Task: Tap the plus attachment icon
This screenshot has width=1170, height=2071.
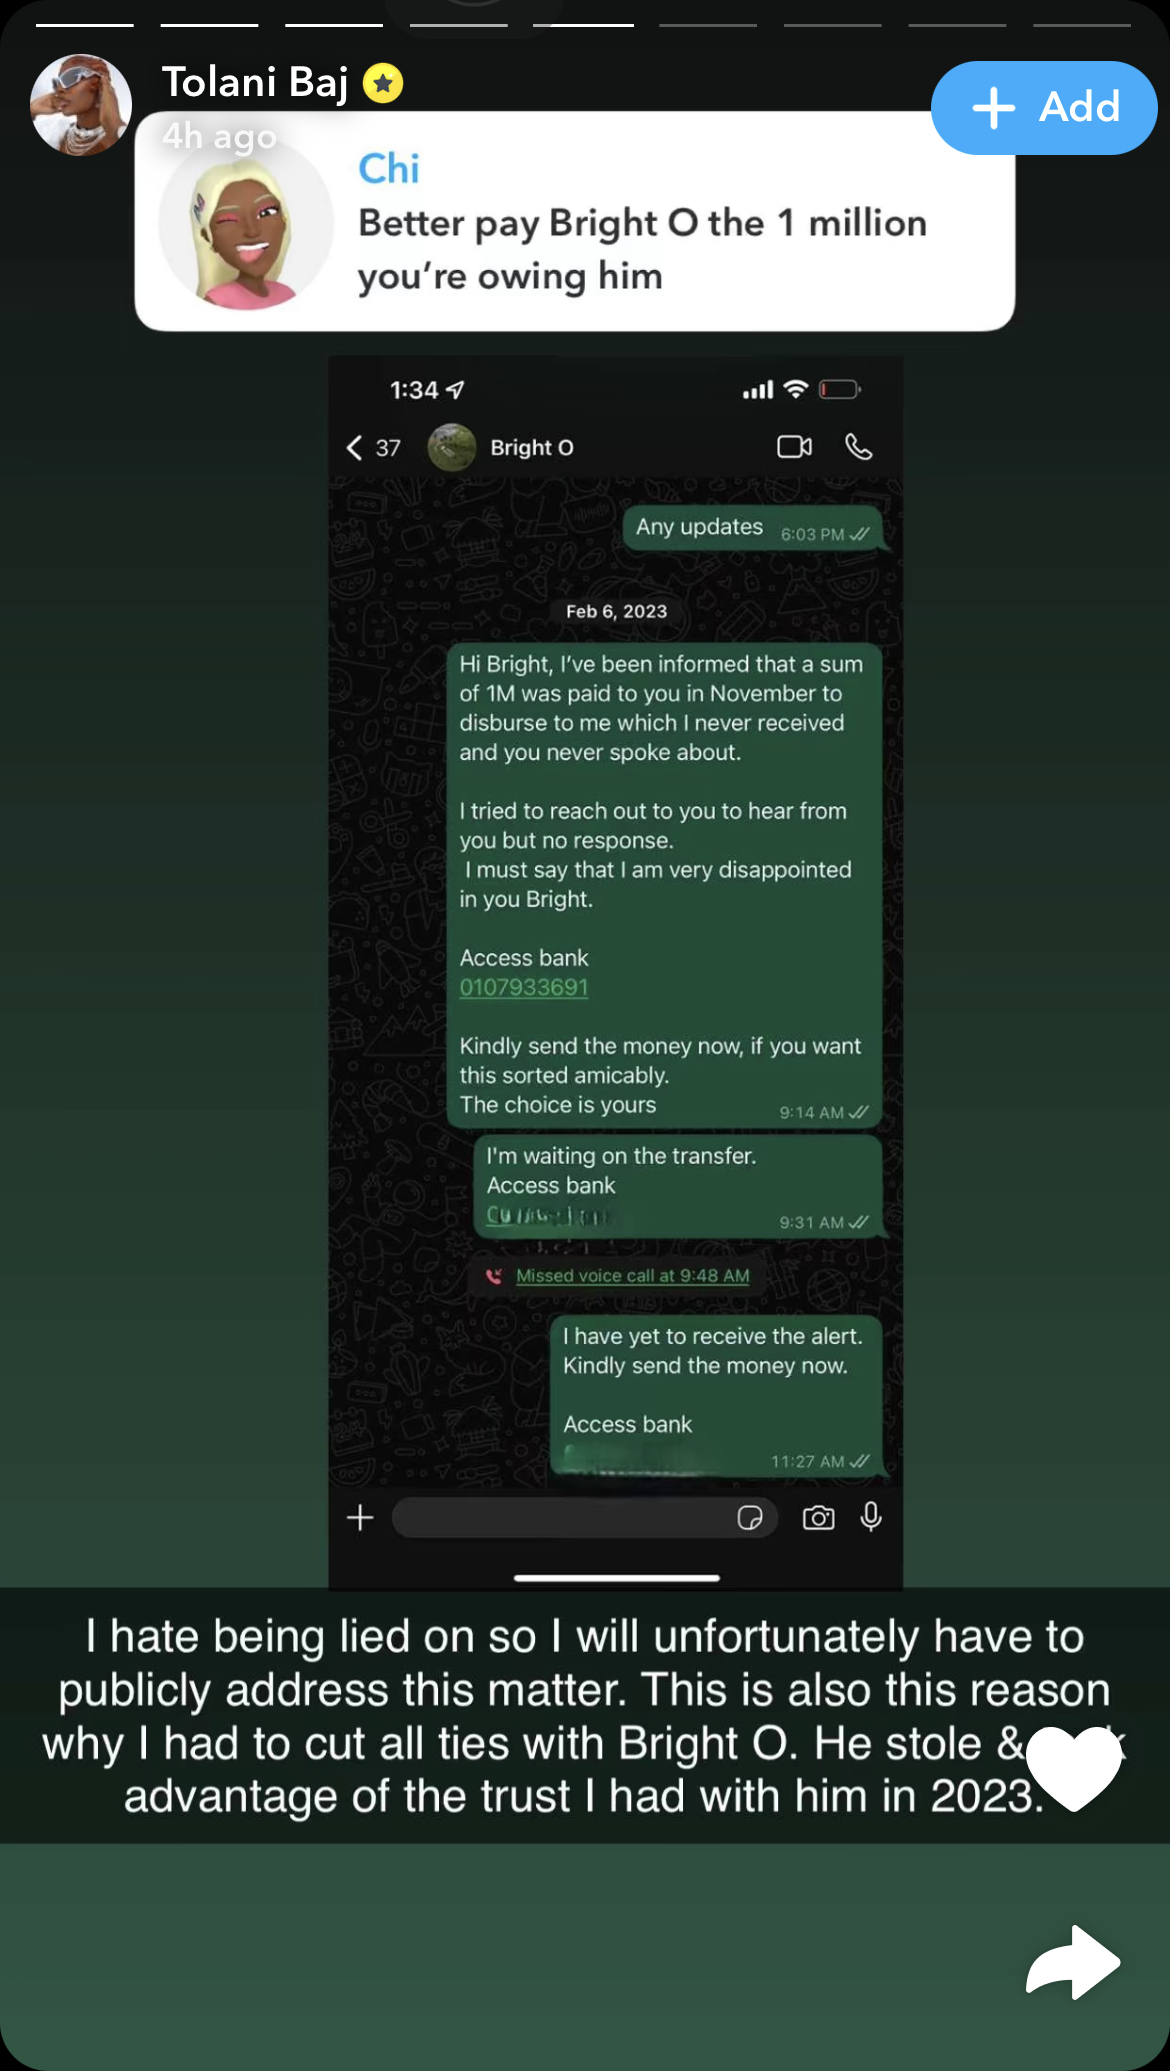Action: tap(360, 1518)
